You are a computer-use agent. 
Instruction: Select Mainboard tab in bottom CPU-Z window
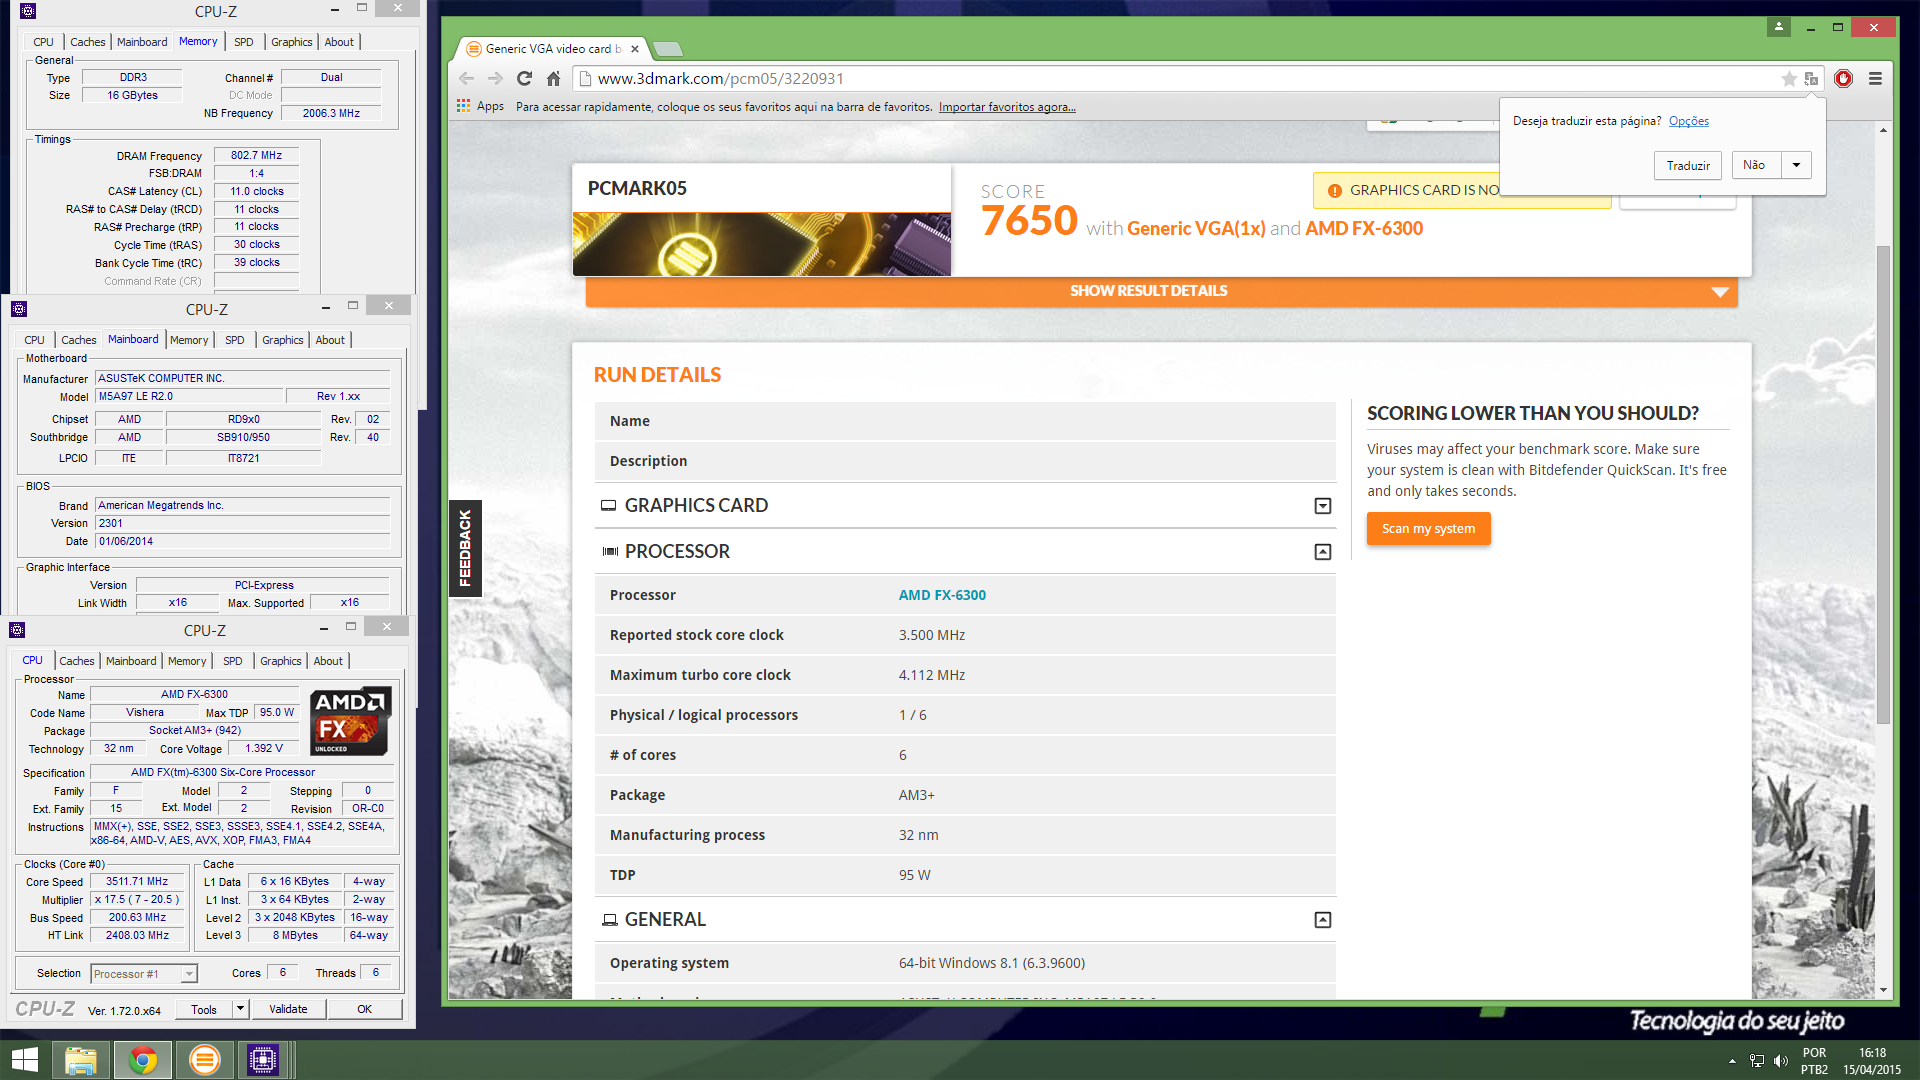(131, 661)
